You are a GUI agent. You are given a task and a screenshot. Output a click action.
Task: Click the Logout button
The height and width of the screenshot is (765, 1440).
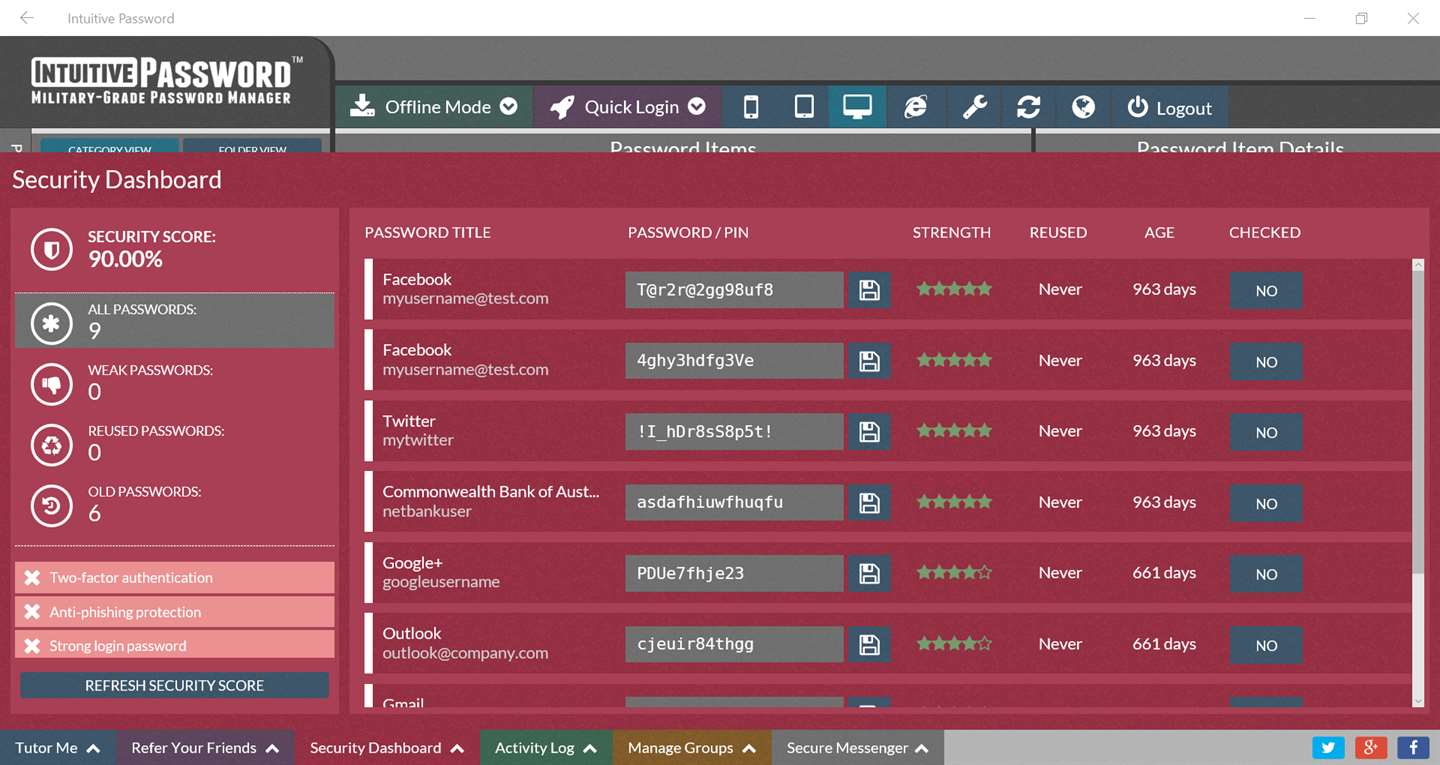tap(1169, 108)
